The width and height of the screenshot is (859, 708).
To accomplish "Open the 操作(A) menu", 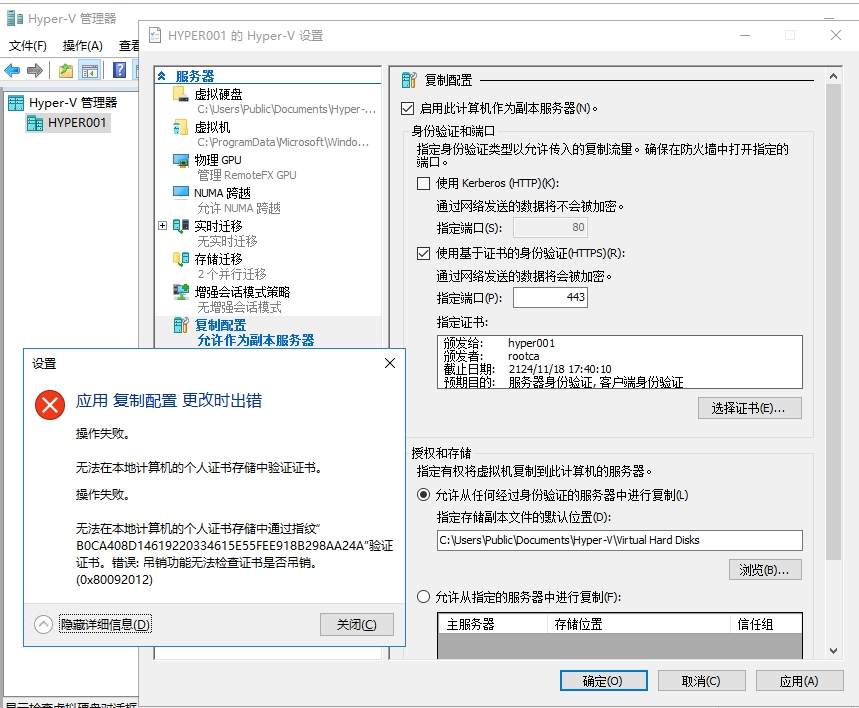I will (x=83, y=45).
